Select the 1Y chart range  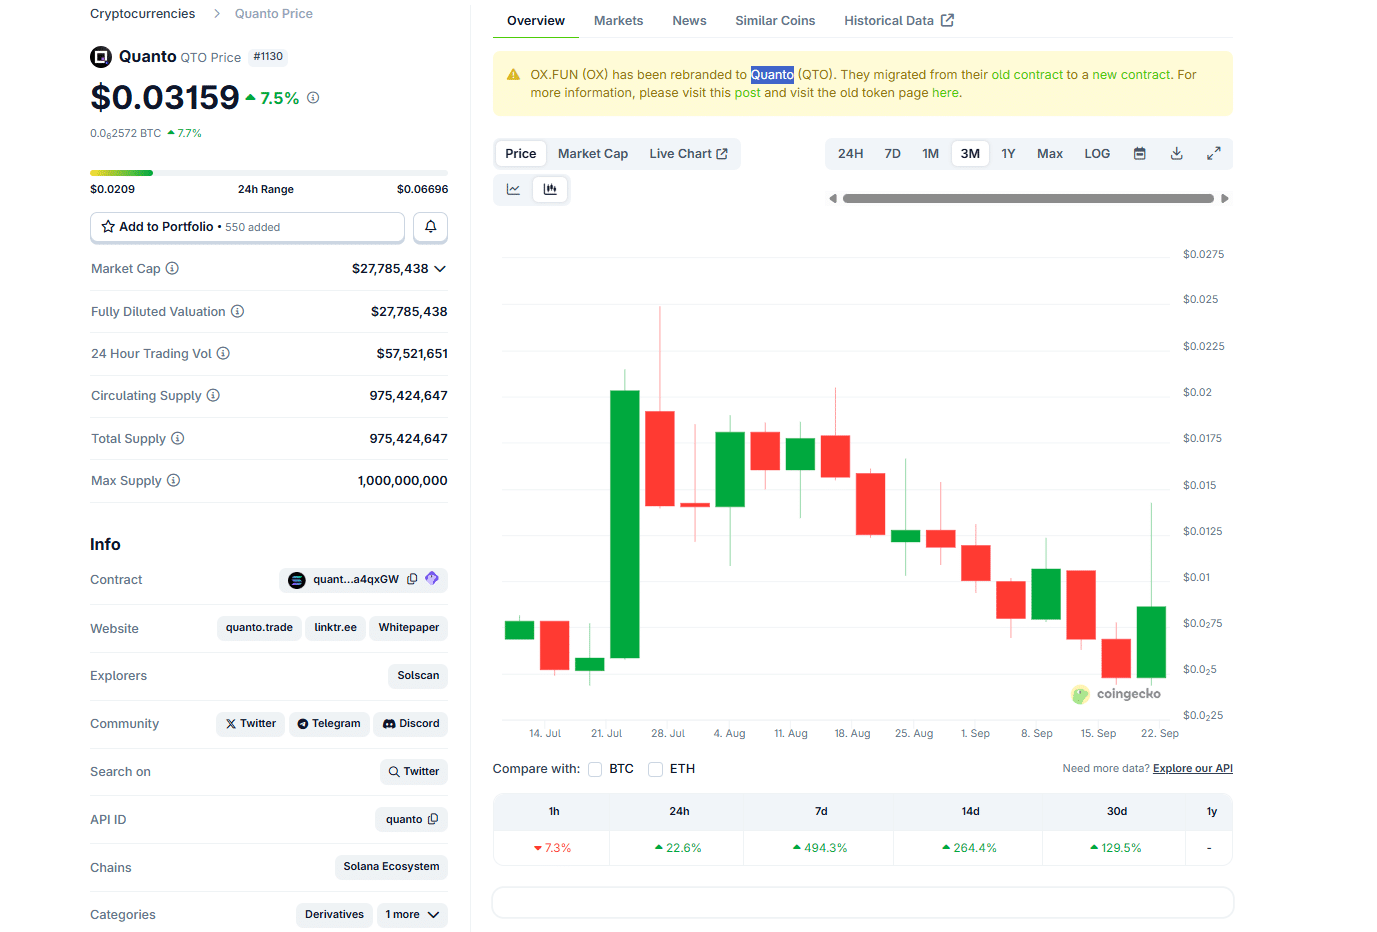(1008, 153)
